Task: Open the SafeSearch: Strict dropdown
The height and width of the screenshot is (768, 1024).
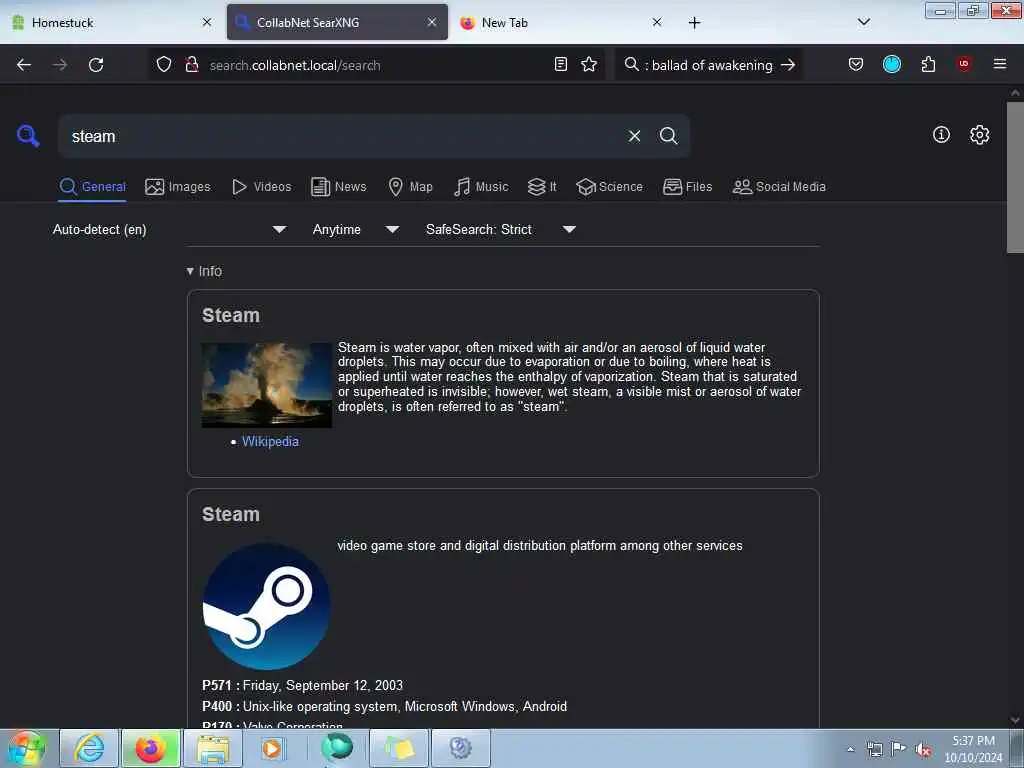Action: tap(500, 229)
